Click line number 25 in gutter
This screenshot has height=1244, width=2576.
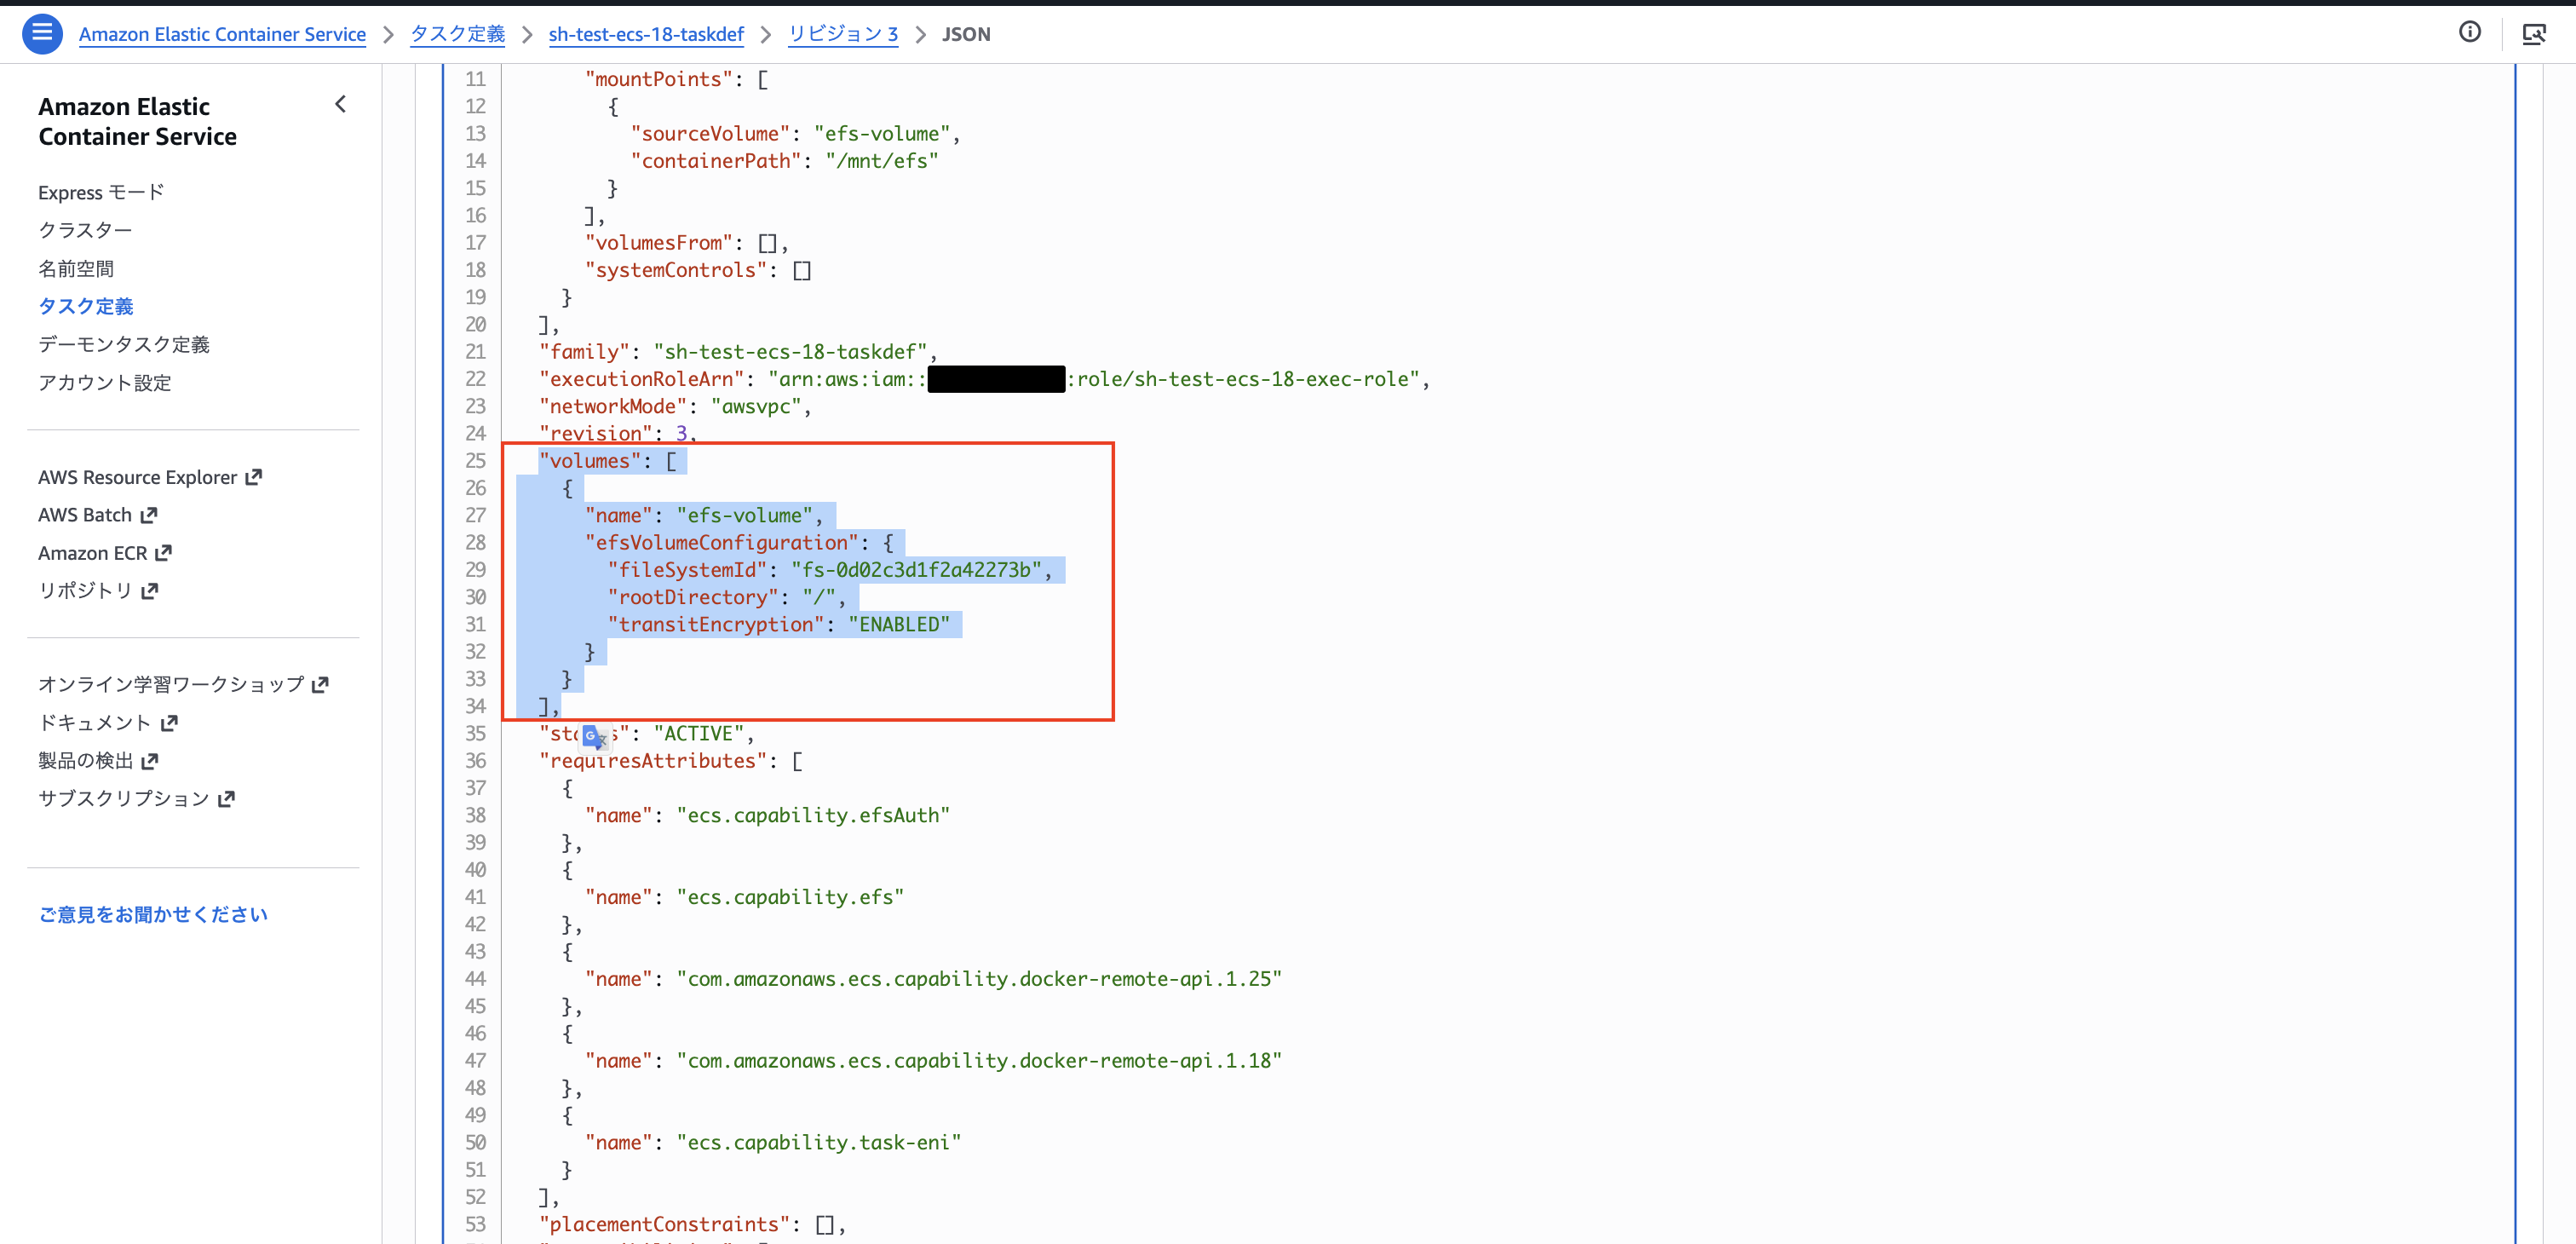click(475, 461)
